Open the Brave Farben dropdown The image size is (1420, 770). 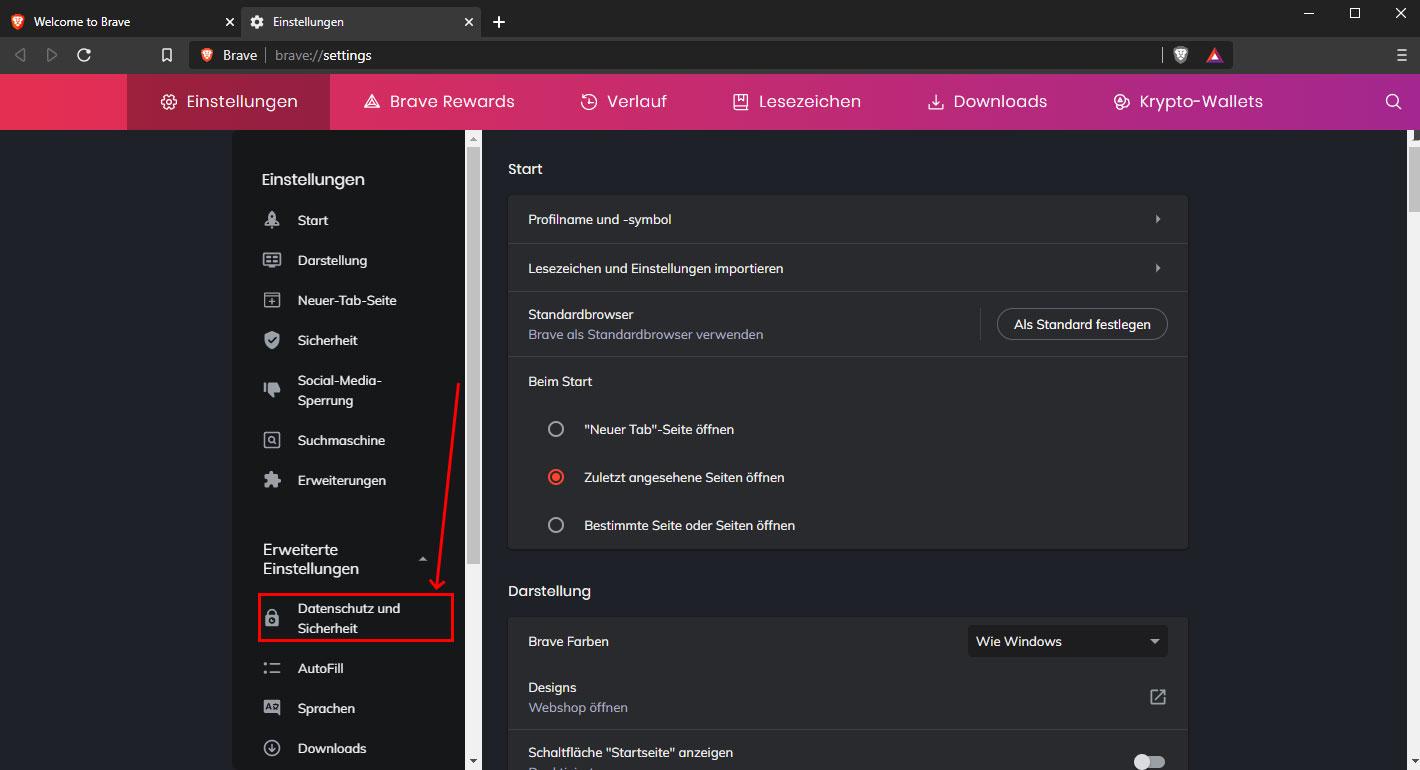[1067, 641]
